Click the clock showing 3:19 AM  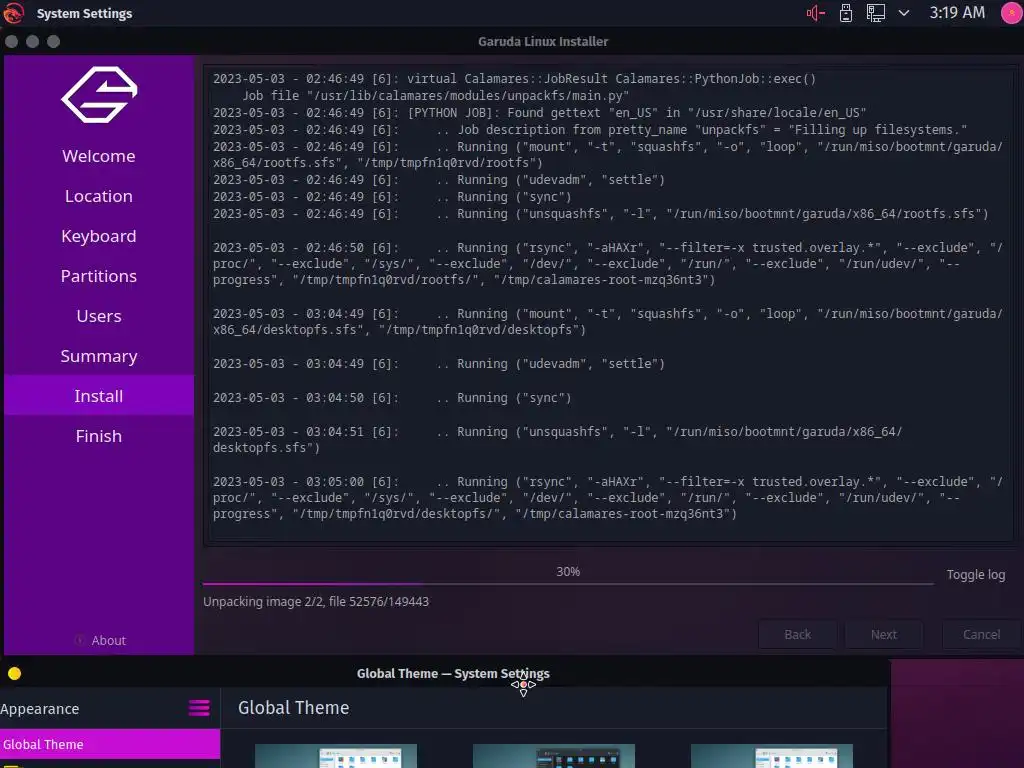coord(957,13)
